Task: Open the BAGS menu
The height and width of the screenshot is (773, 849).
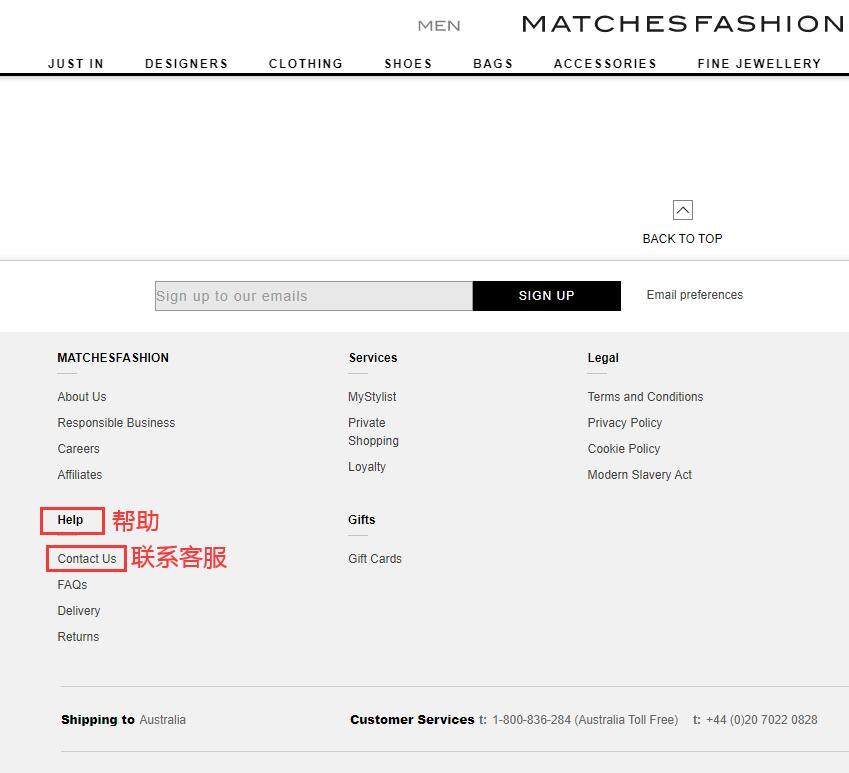Action: (x=493, y=64)
